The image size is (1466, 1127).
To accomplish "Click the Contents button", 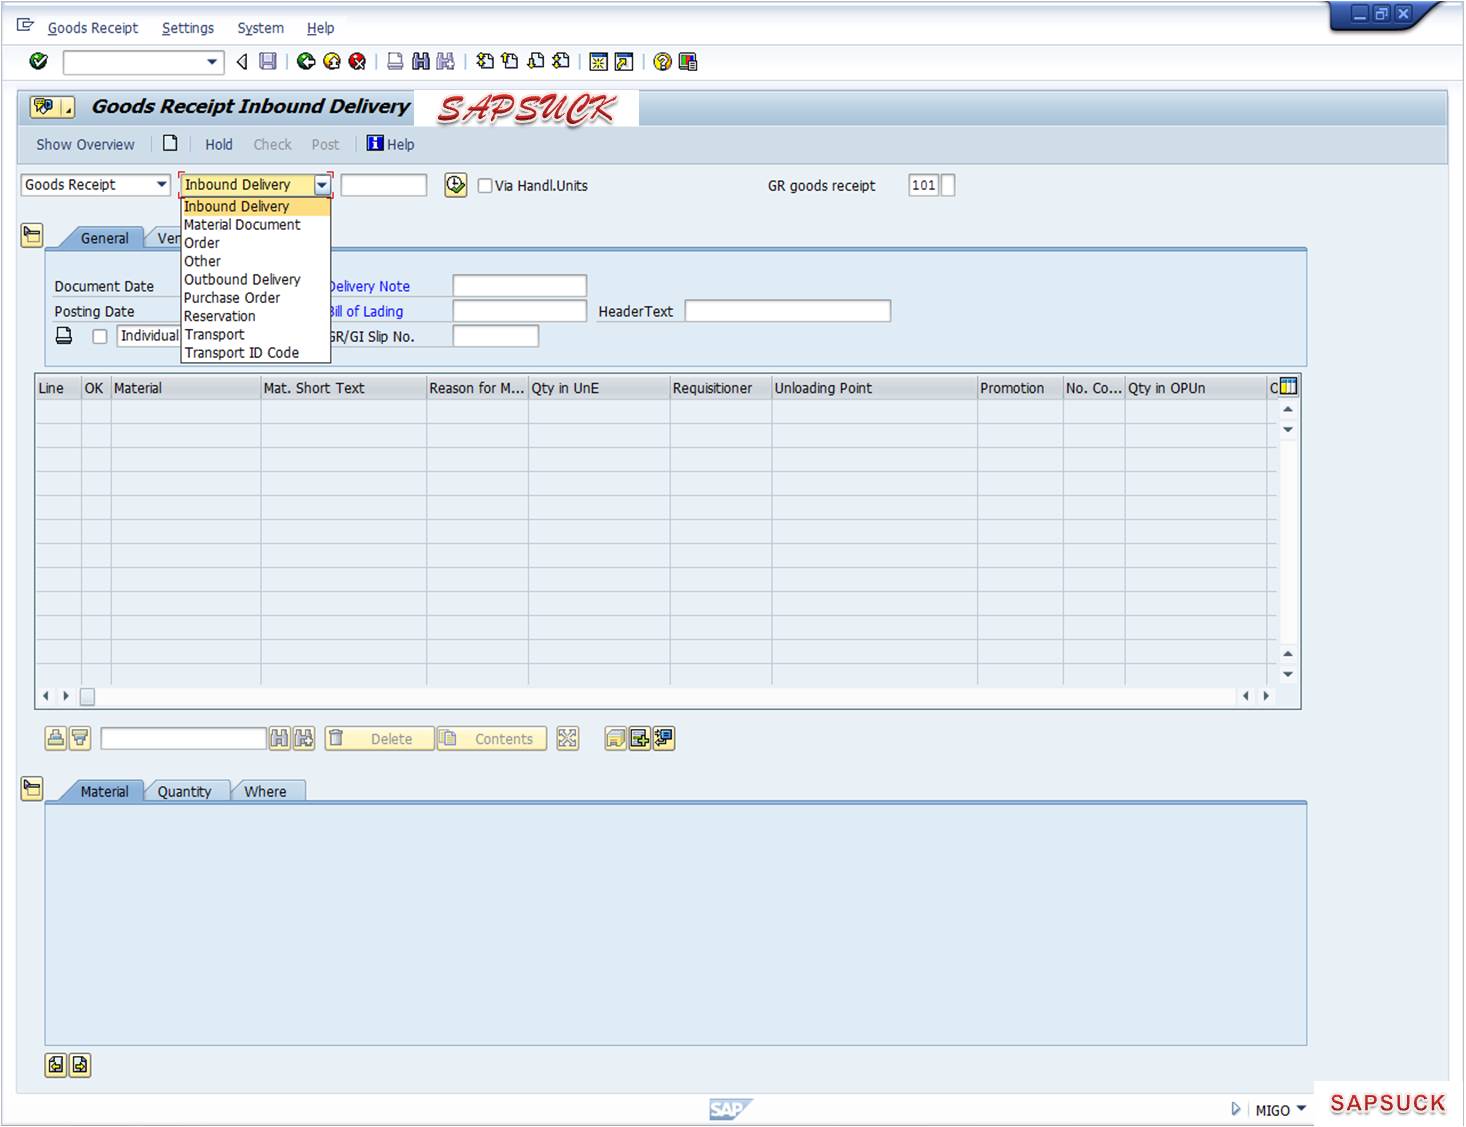I will [x=492, y=739].
